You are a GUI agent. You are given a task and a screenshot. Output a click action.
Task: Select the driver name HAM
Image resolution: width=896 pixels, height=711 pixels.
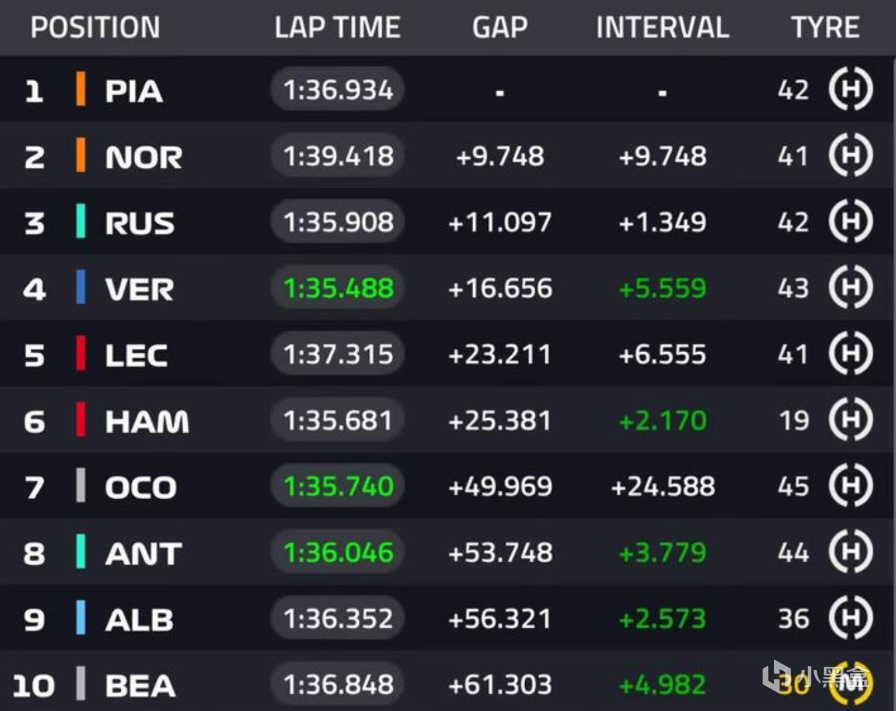point(146,421)
